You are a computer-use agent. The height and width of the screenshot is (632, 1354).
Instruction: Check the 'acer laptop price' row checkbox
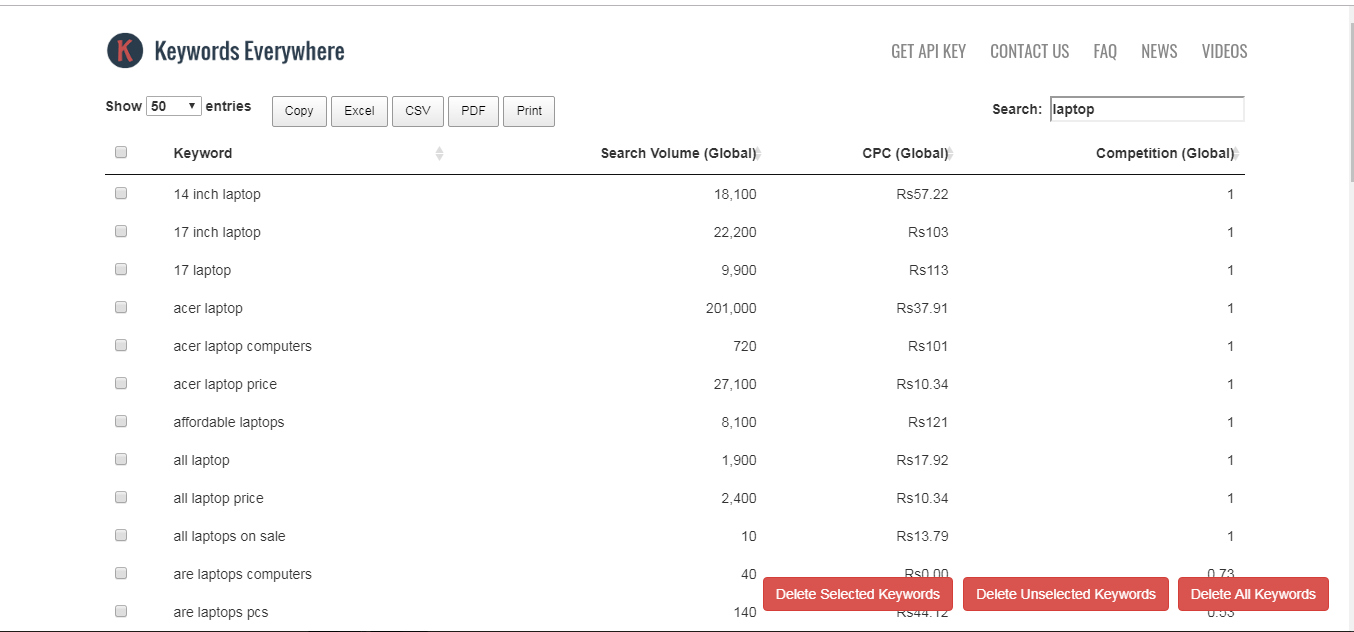tap(121, 383)
